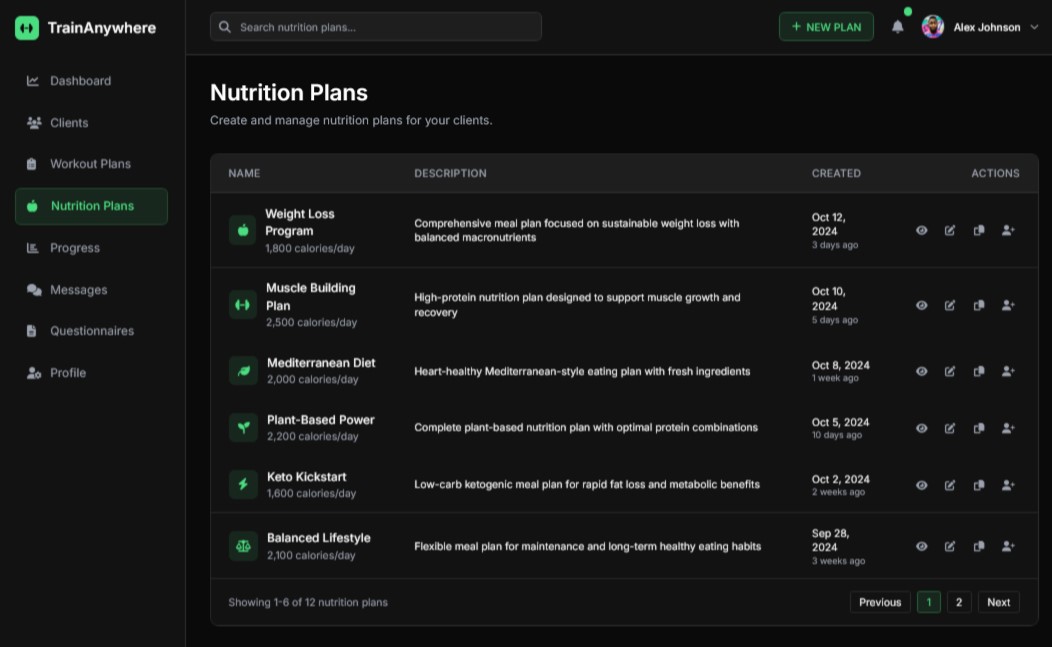Preview Muscle Building Plan with eye icon

[922, 305]
